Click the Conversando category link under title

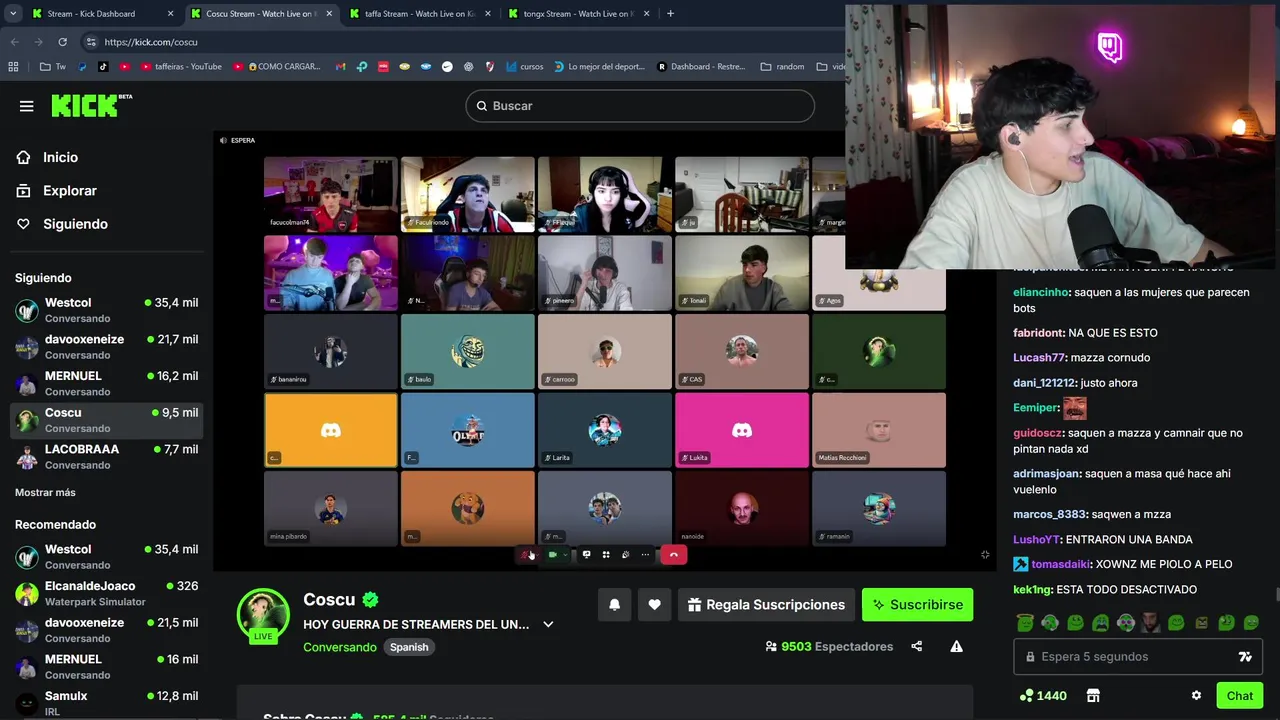(x=340, y=647)
